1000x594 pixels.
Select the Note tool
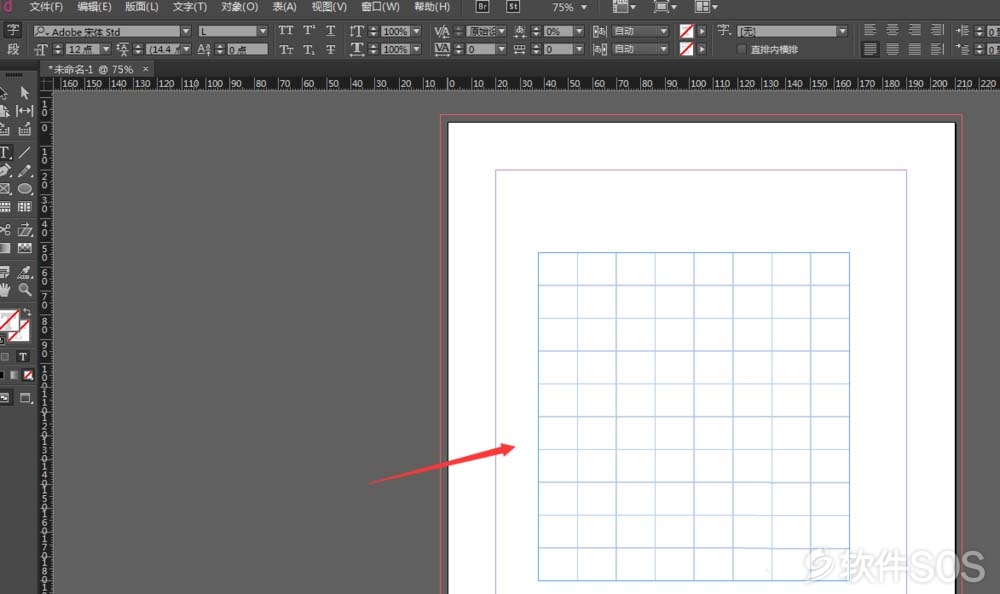click(x=5, y=272)
